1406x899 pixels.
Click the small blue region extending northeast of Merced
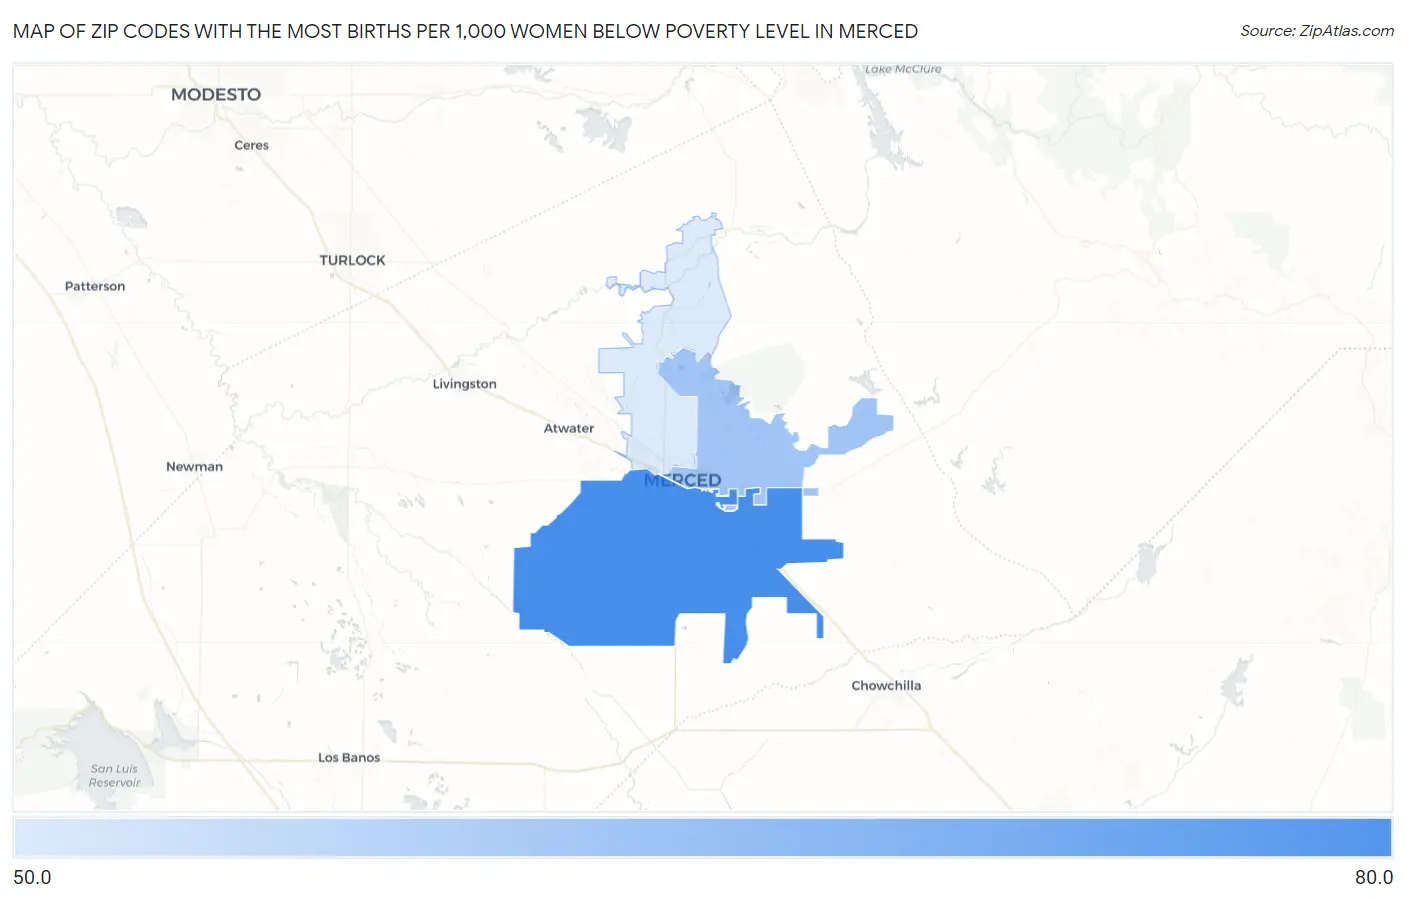(x=859, y=427)
